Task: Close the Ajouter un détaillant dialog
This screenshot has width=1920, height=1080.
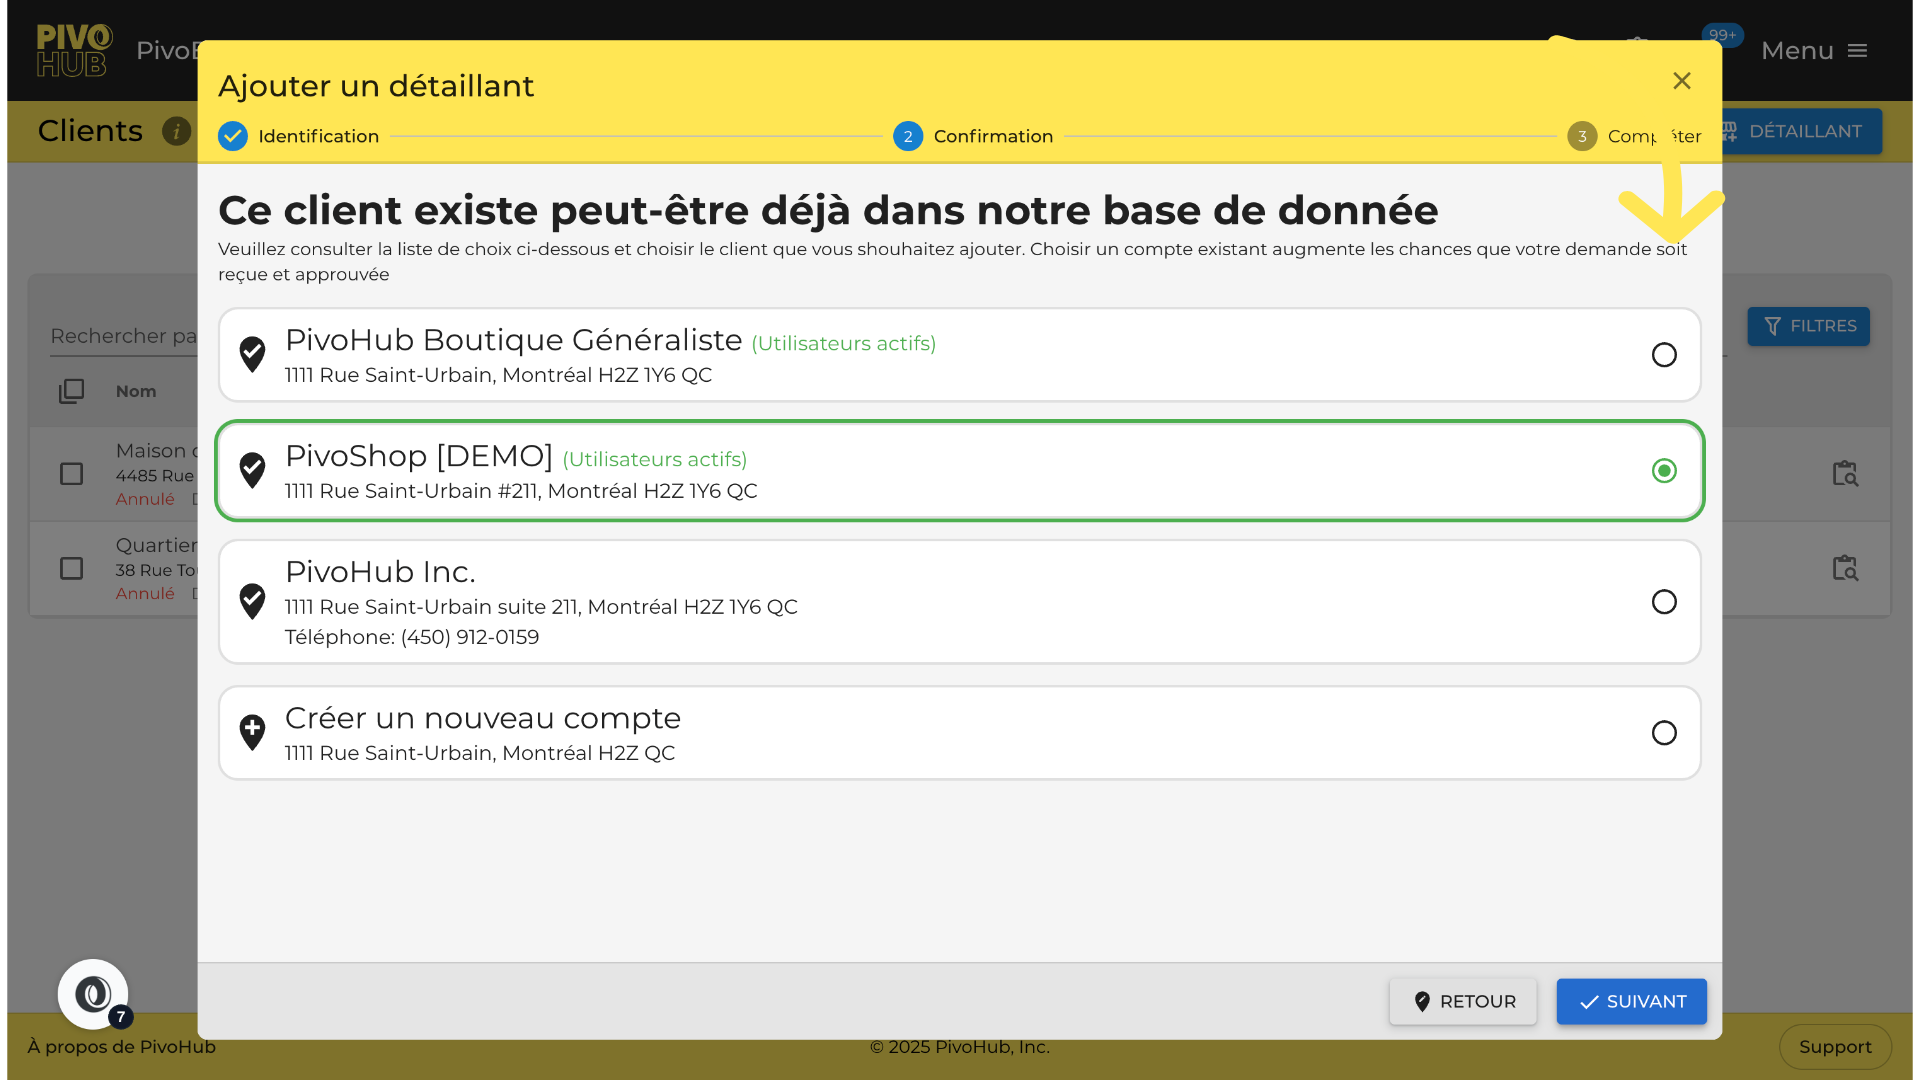Action: click(1682, 81)
